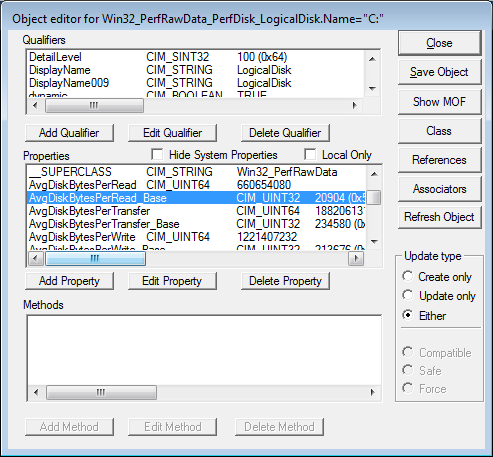Click the Properties list scroll-up arrow
Screen dimensions: 493x457
pyautogui.click(x=374, y=174)
